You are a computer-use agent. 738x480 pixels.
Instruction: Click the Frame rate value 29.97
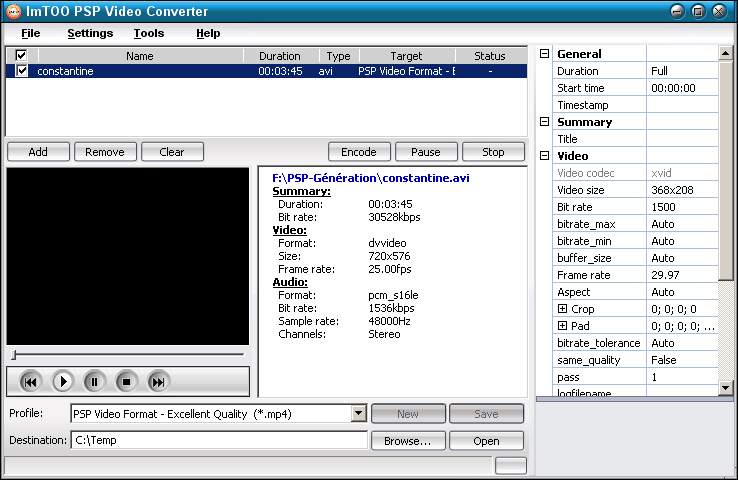pos(666,275)
